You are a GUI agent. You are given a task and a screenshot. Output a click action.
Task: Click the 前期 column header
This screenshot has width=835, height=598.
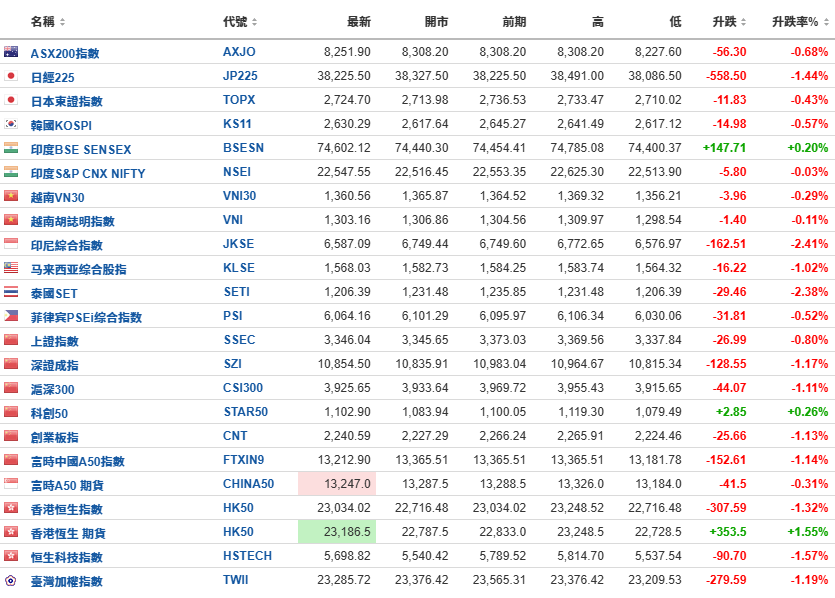coord(514,22)
